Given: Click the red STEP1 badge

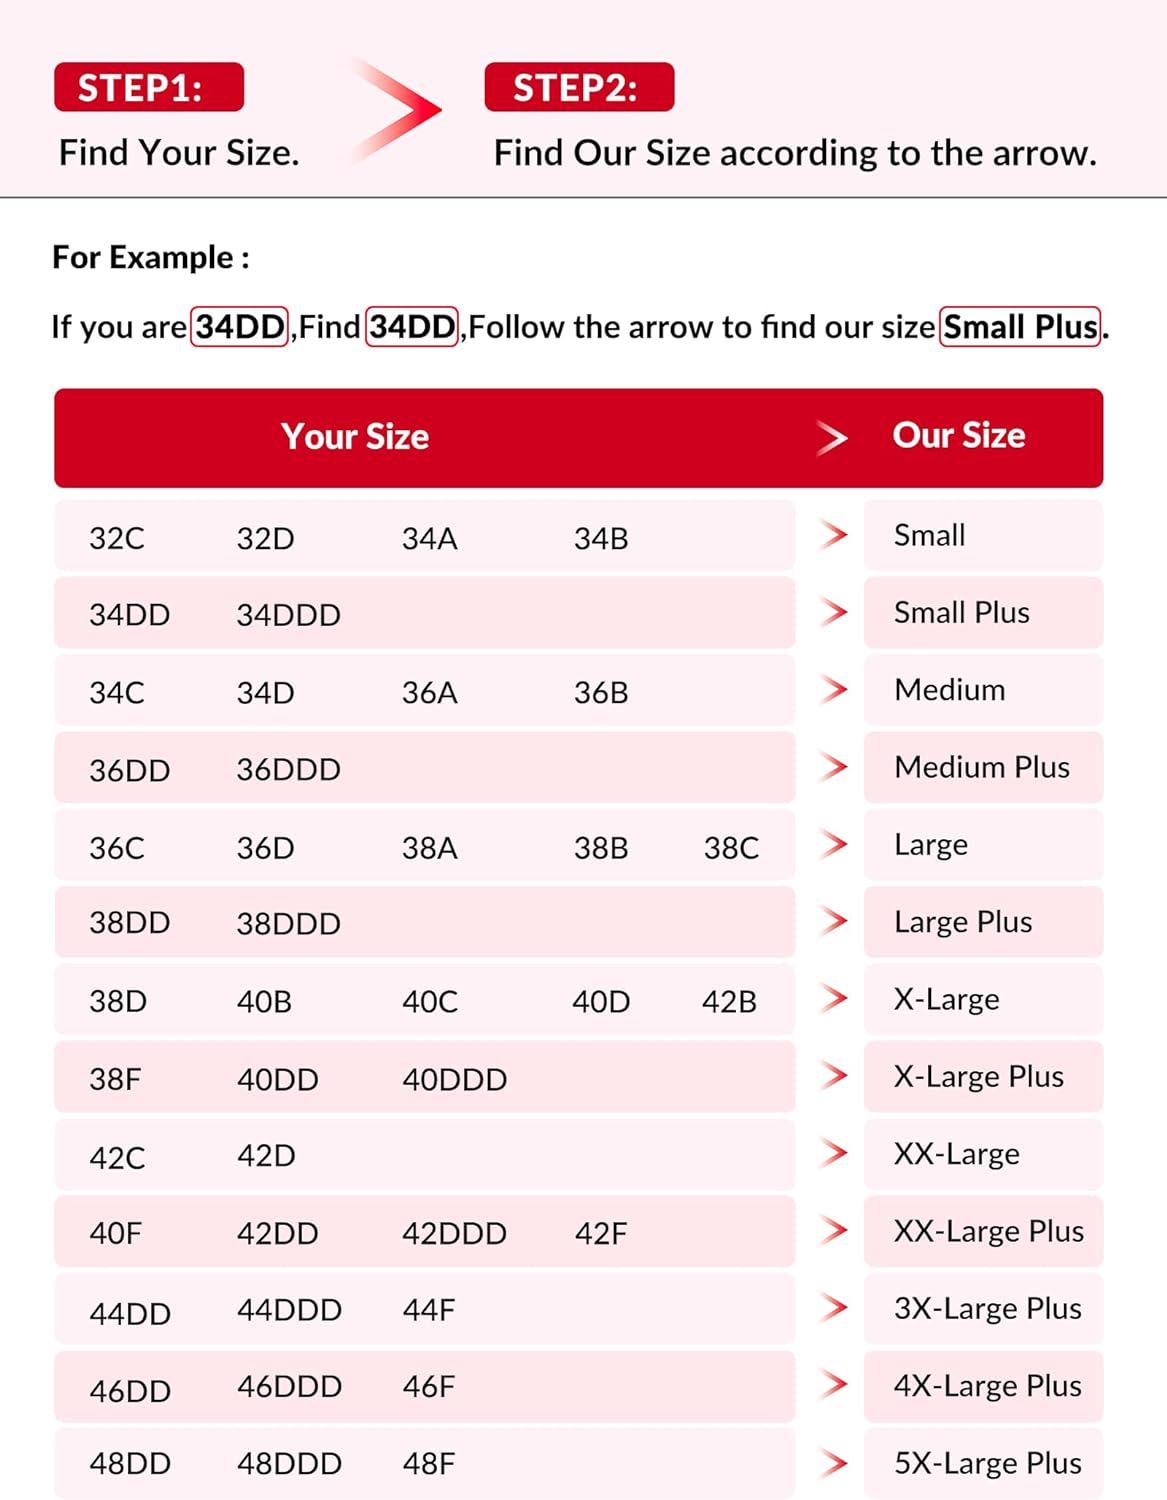Looking at the screenshot, I should [149, 88].
